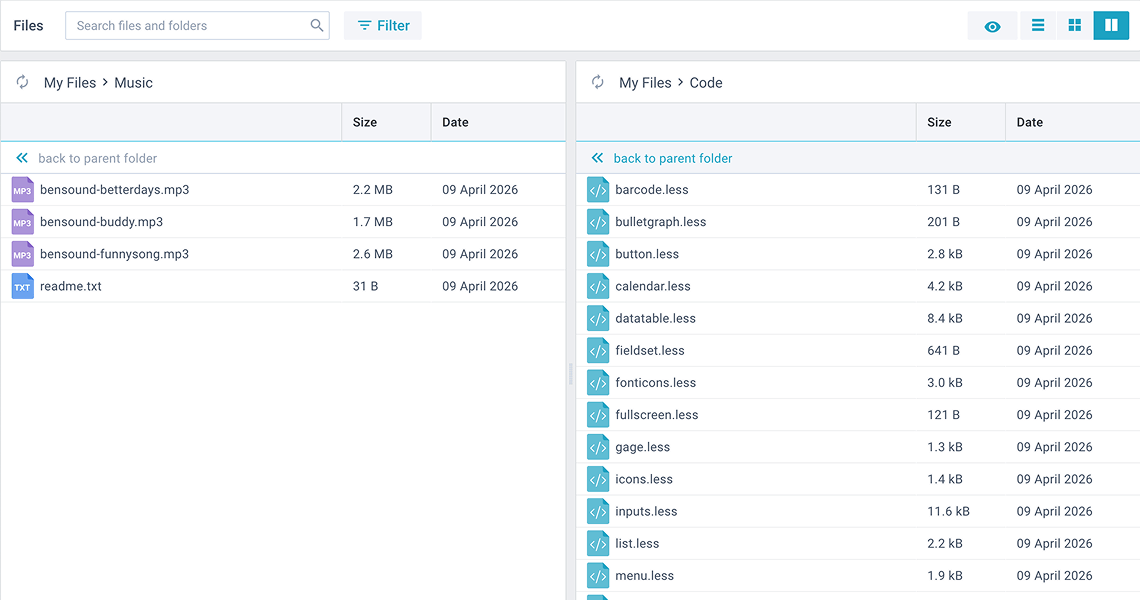Click the Code breadcrumb in right panel
This screenshot has width=1140, height=600.
(x=706, y=83)
